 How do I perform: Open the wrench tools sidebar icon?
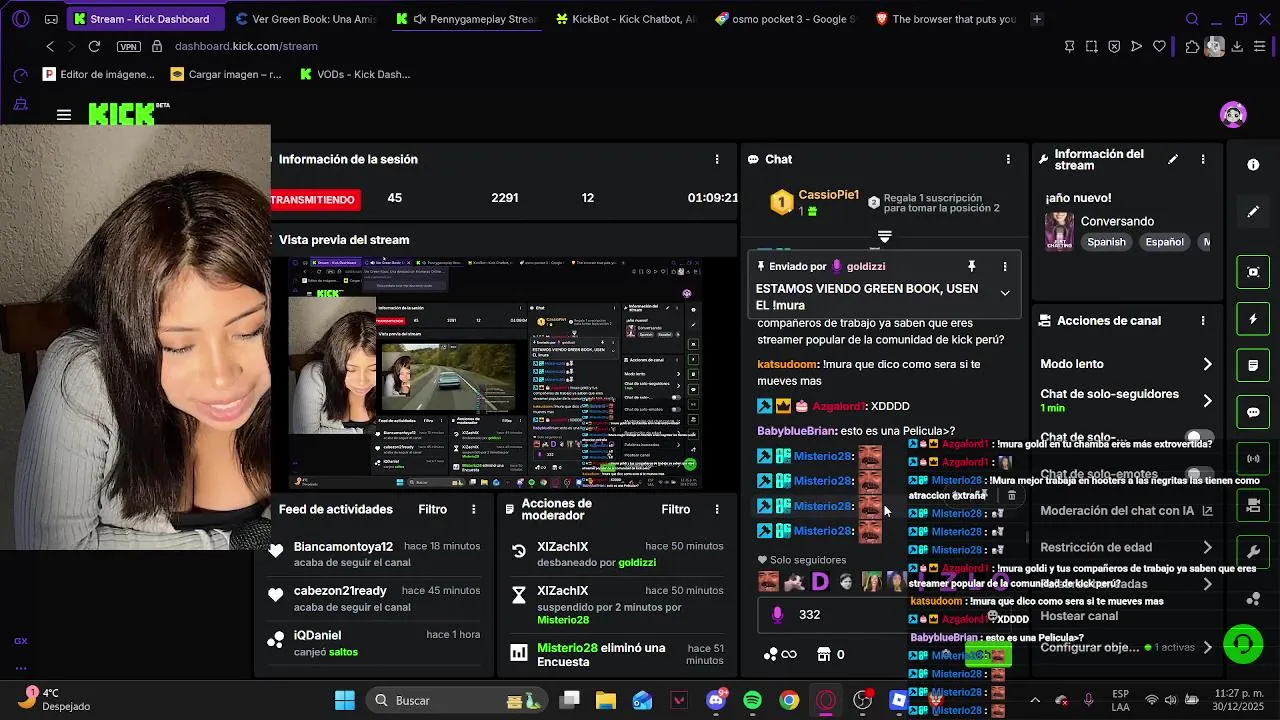click(1253, 552)
